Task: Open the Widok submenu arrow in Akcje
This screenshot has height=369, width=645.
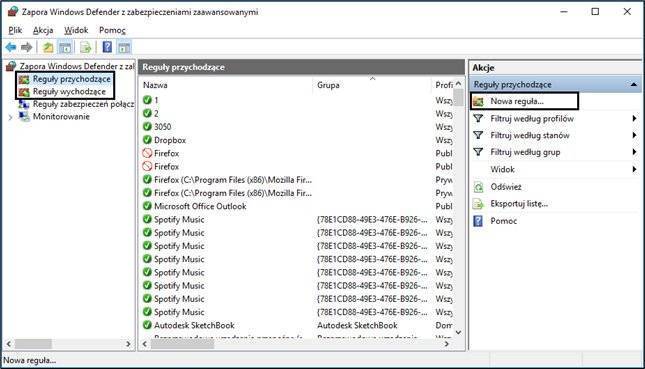Action: point(634,169)
